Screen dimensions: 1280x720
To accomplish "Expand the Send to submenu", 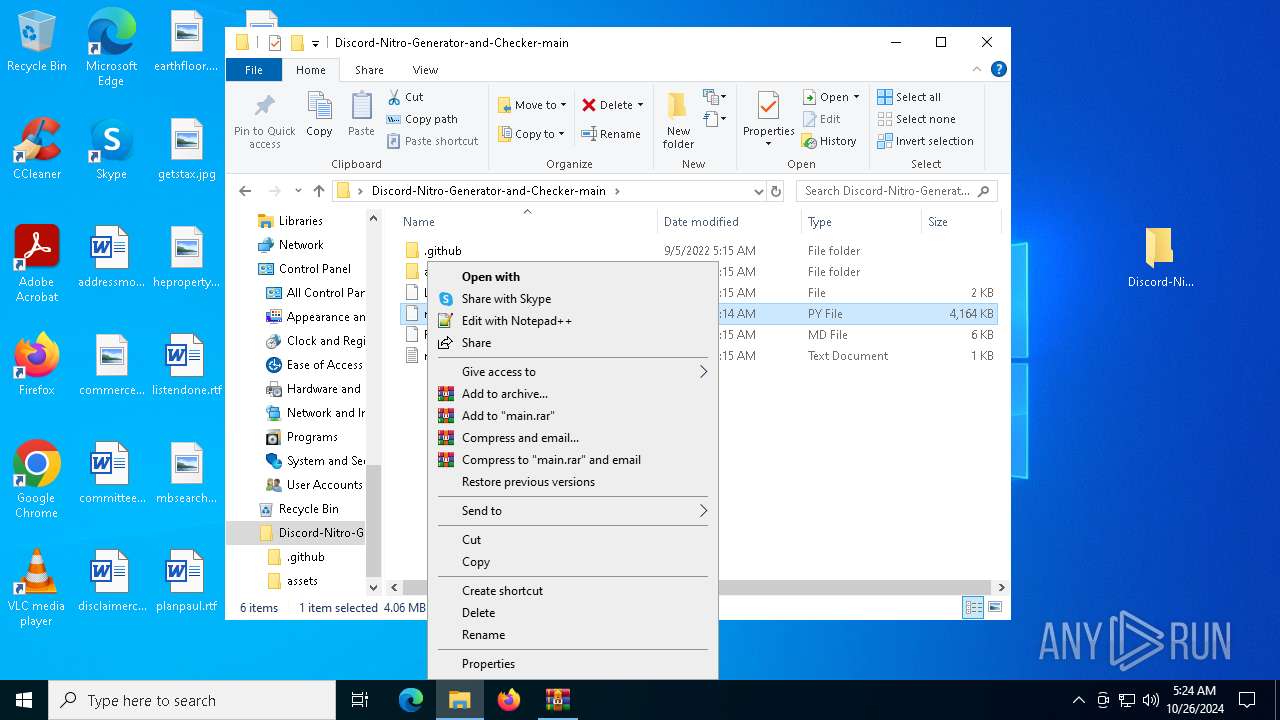I will (x=572, y=511).
